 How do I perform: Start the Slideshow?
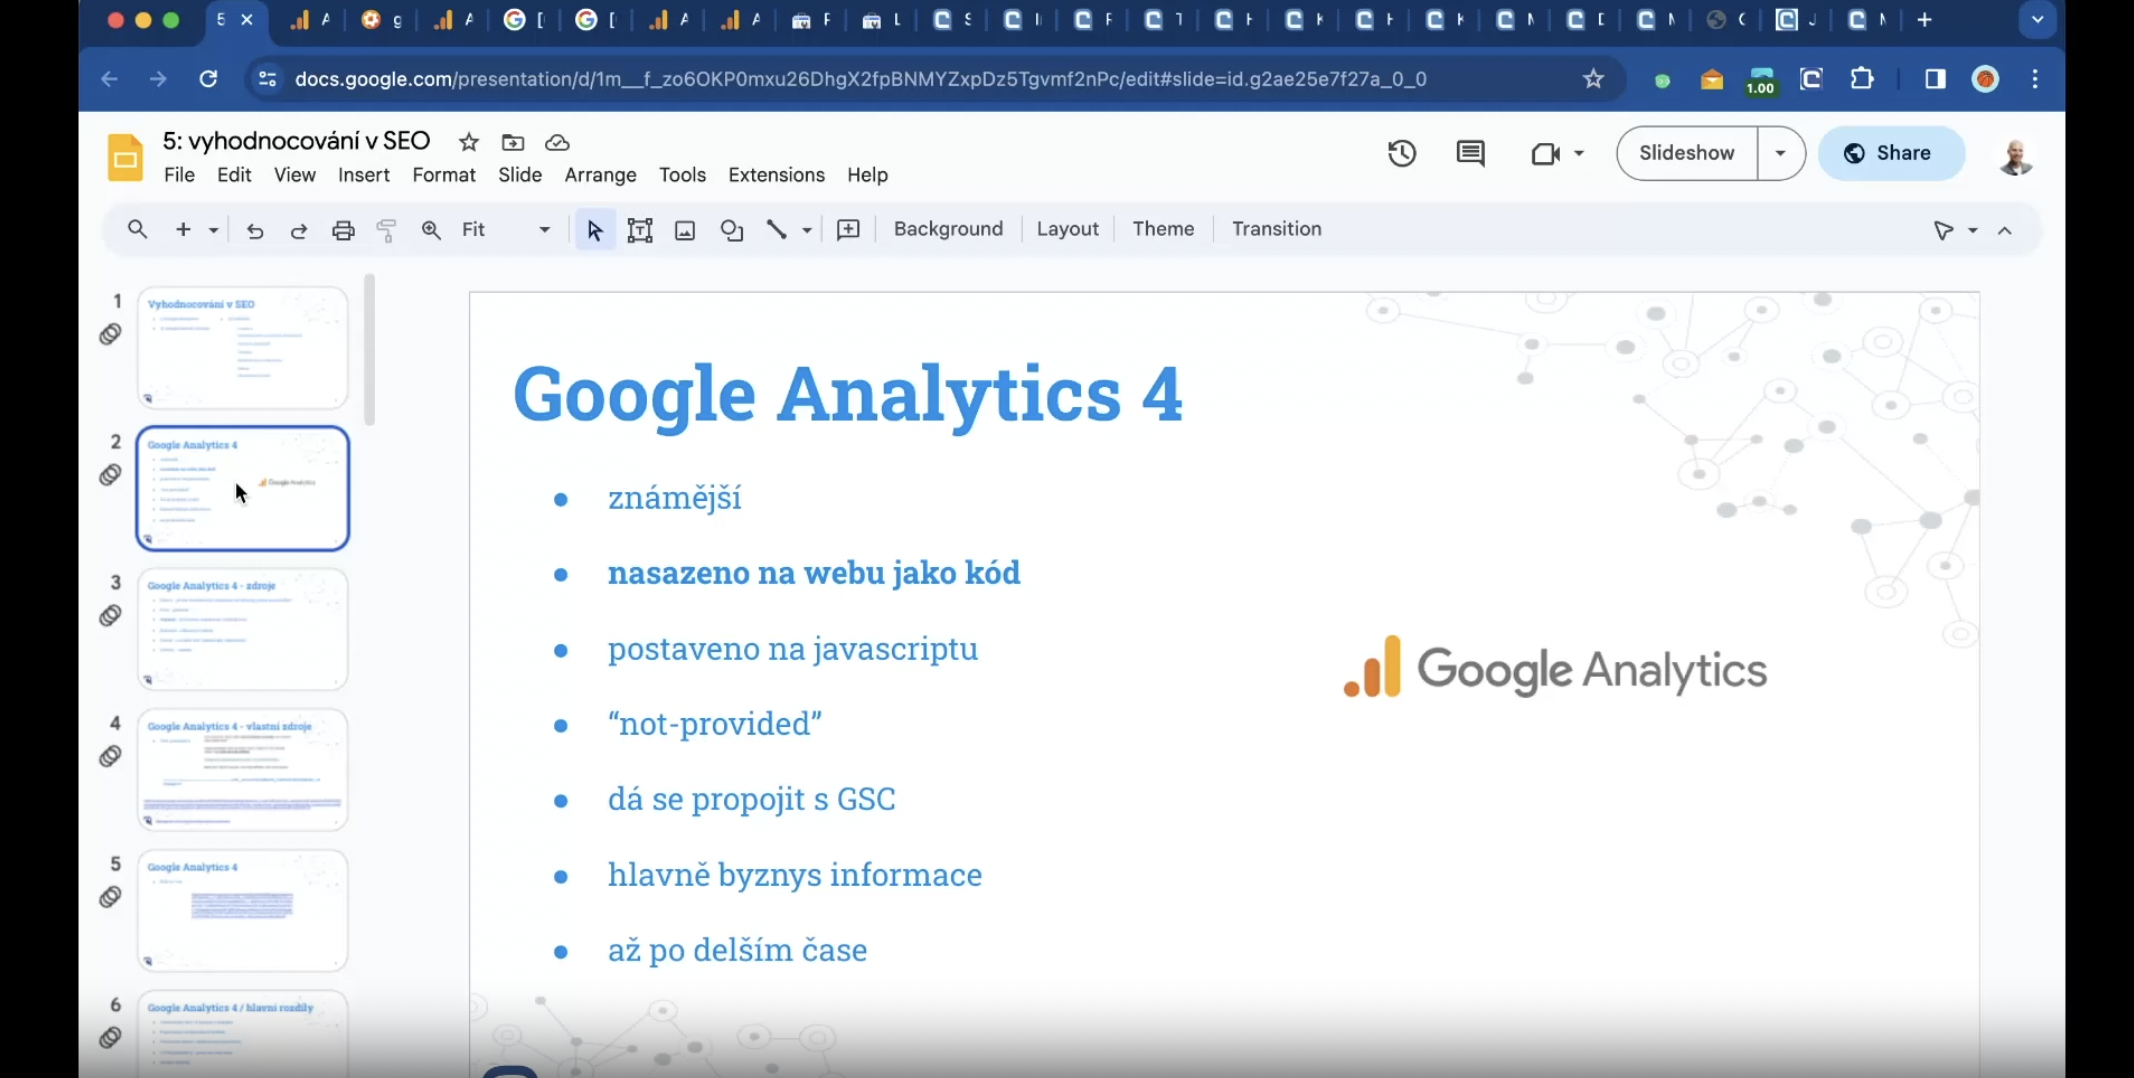(x=1686, y=153)
